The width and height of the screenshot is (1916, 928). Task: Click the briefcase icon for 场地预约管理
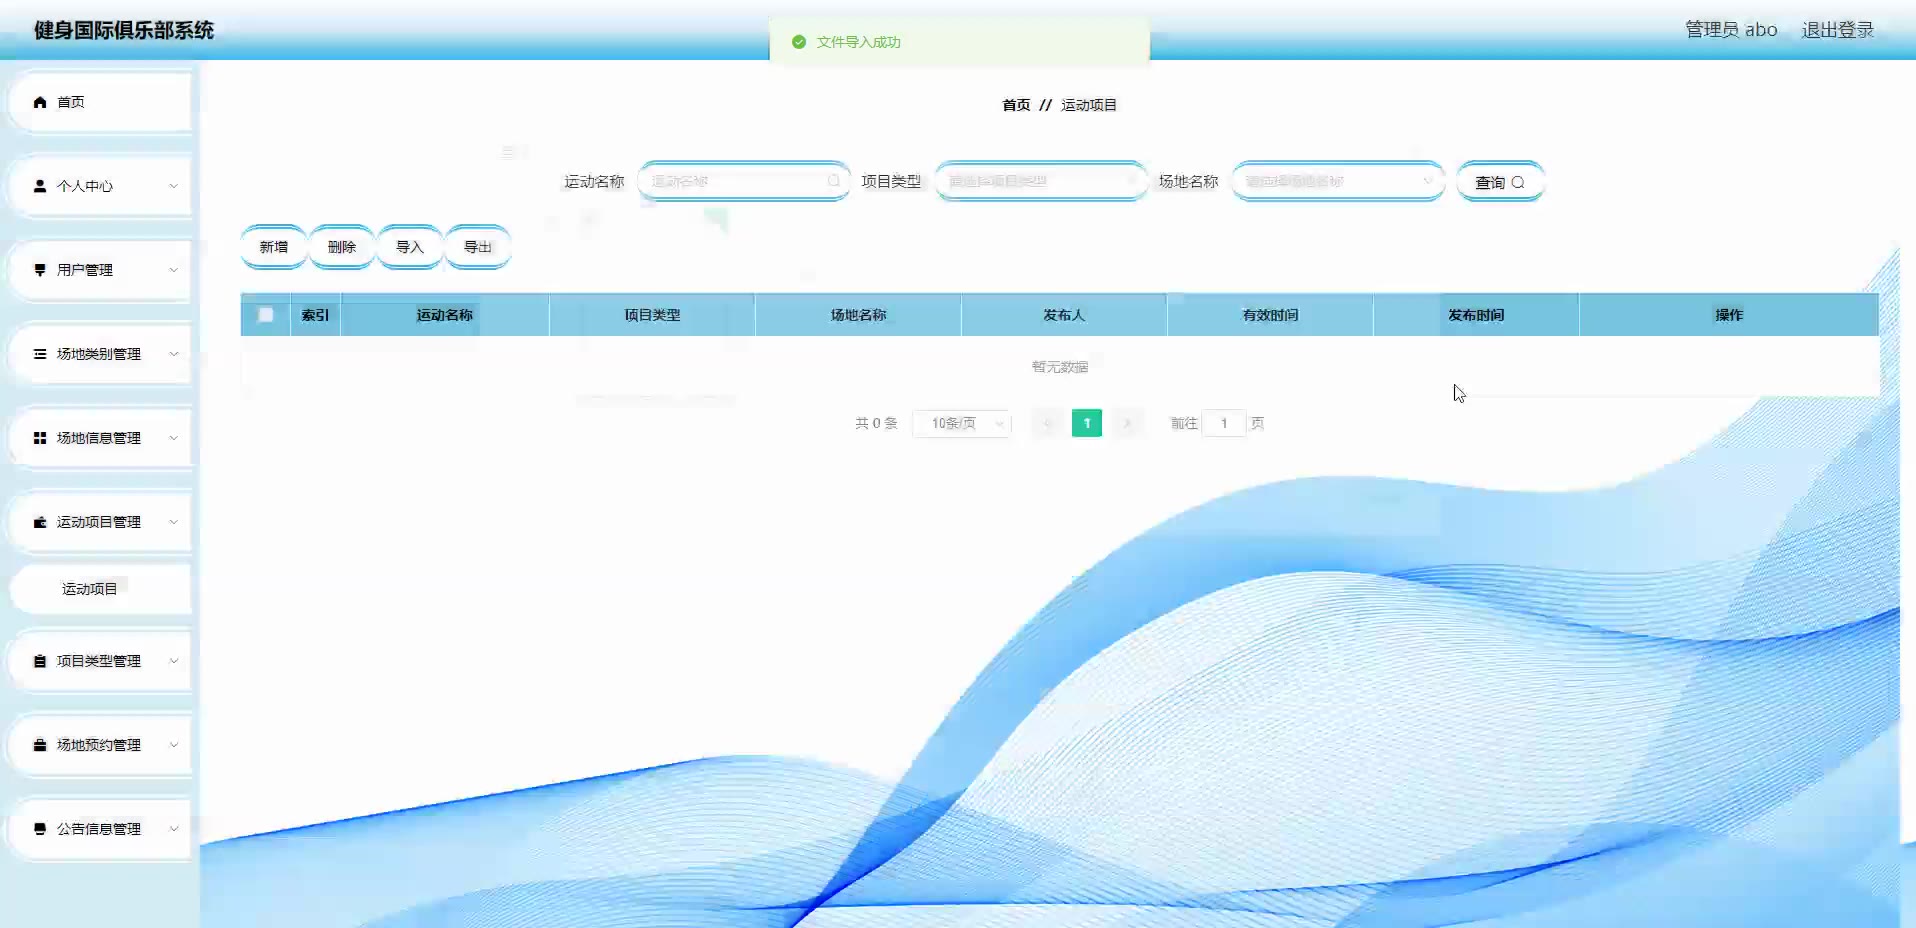tap(40, 745)
